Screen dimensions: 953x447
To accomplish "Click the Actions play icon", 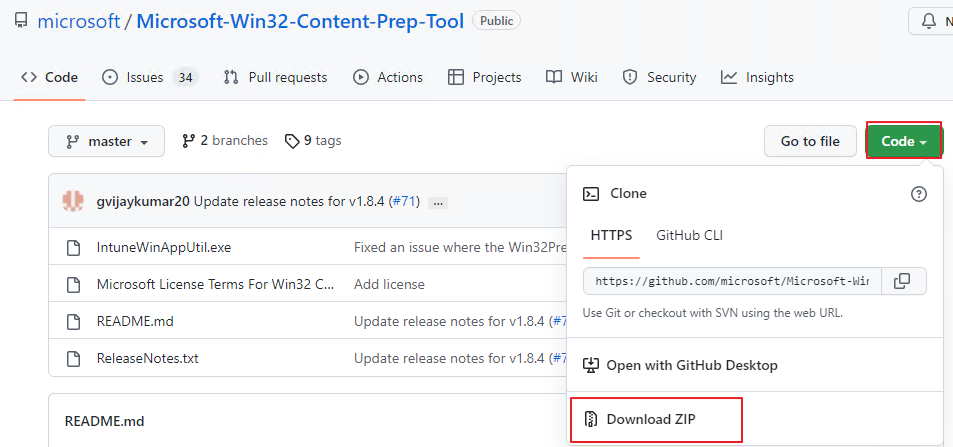I will (x=360, y=77).
